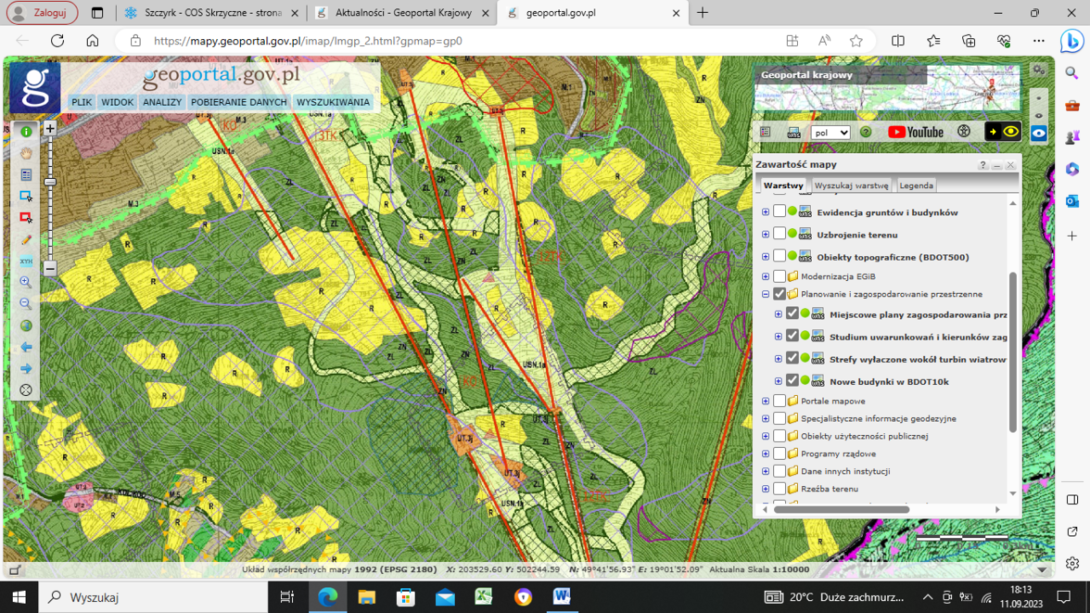Screen dimensions: 1090x613
Task: Open the green help question icon
Action: click(x=865, y=132)
